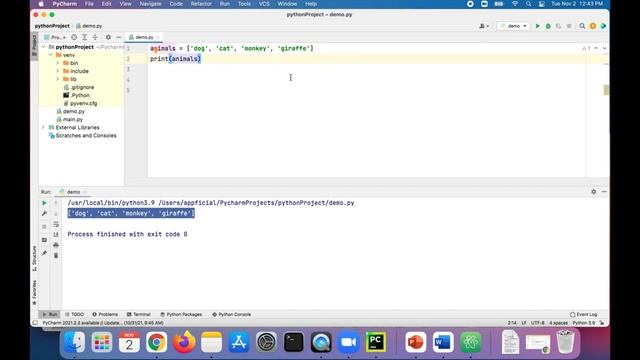640x360 pixels.
Task: Expand External Libraries node
Action: 44,127
